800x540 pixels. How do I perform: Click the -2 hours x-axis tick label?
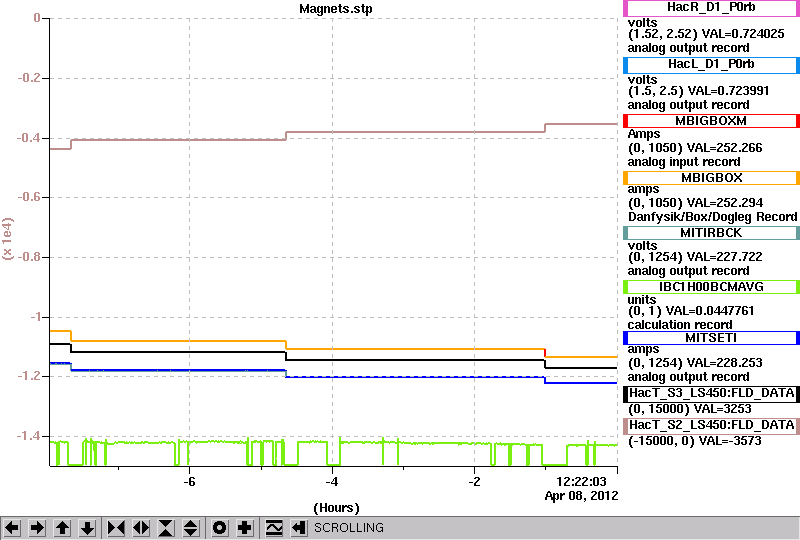click(x=474, y=482)
